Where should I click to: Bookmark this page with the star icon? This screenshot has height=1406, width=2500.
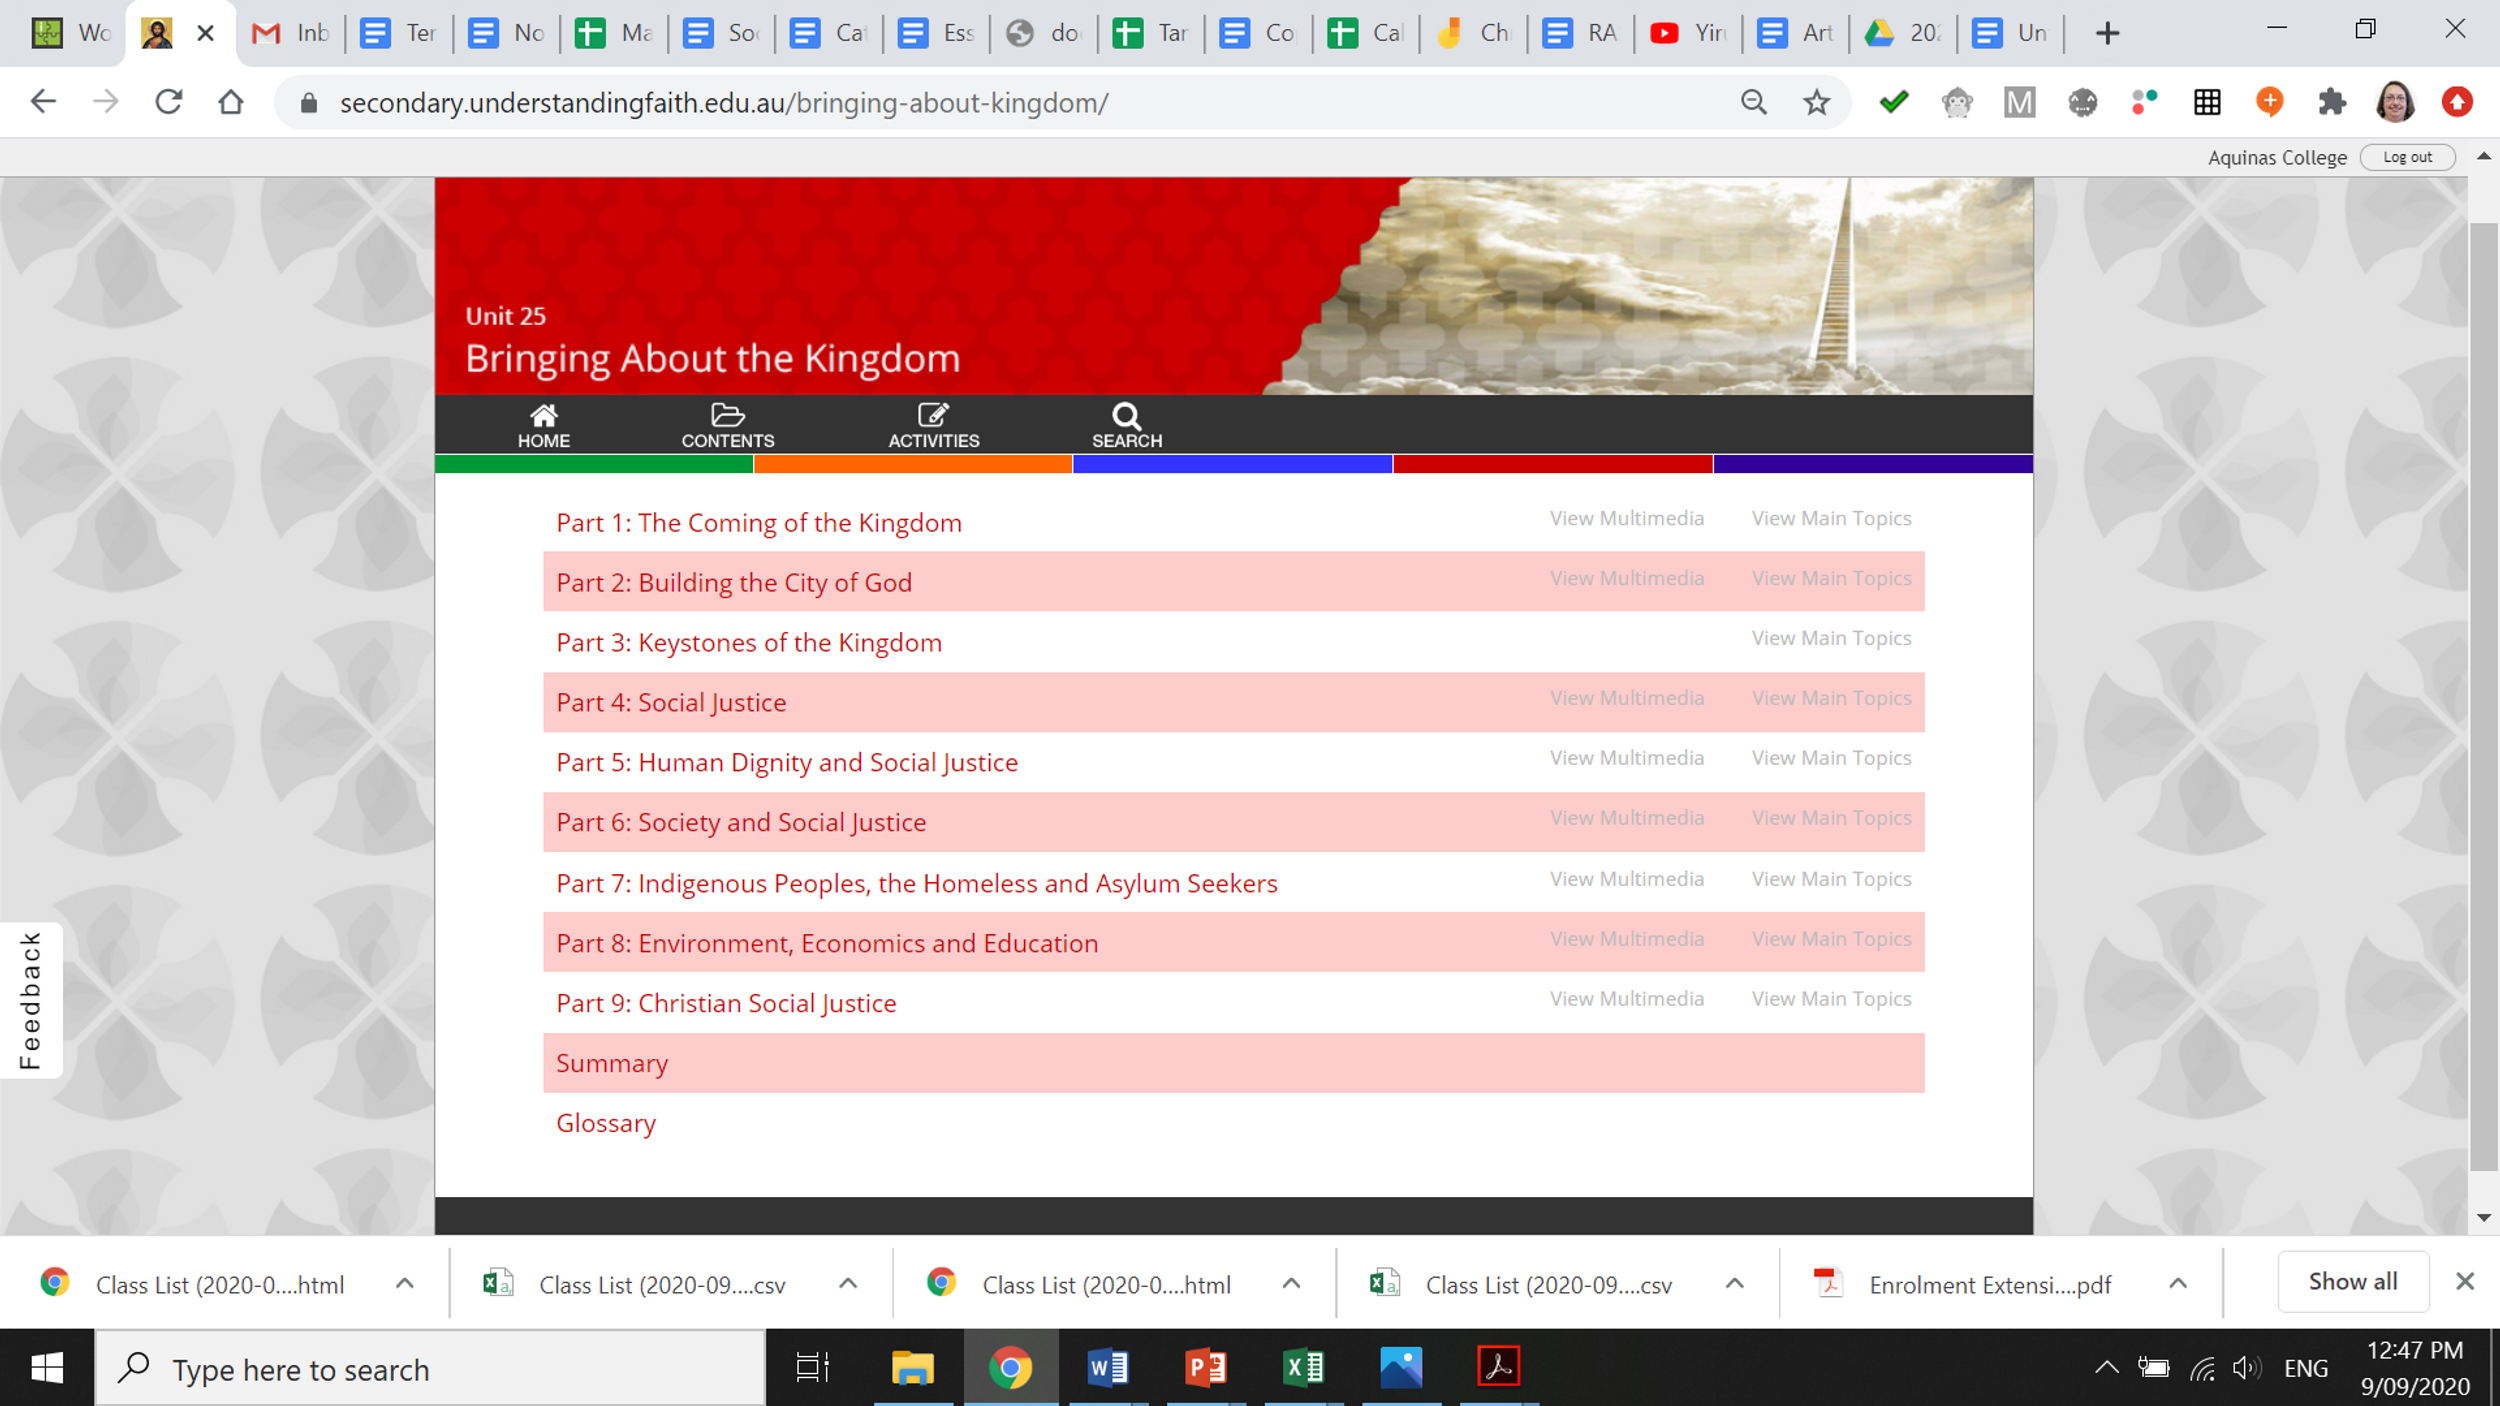coord(1816,102)
